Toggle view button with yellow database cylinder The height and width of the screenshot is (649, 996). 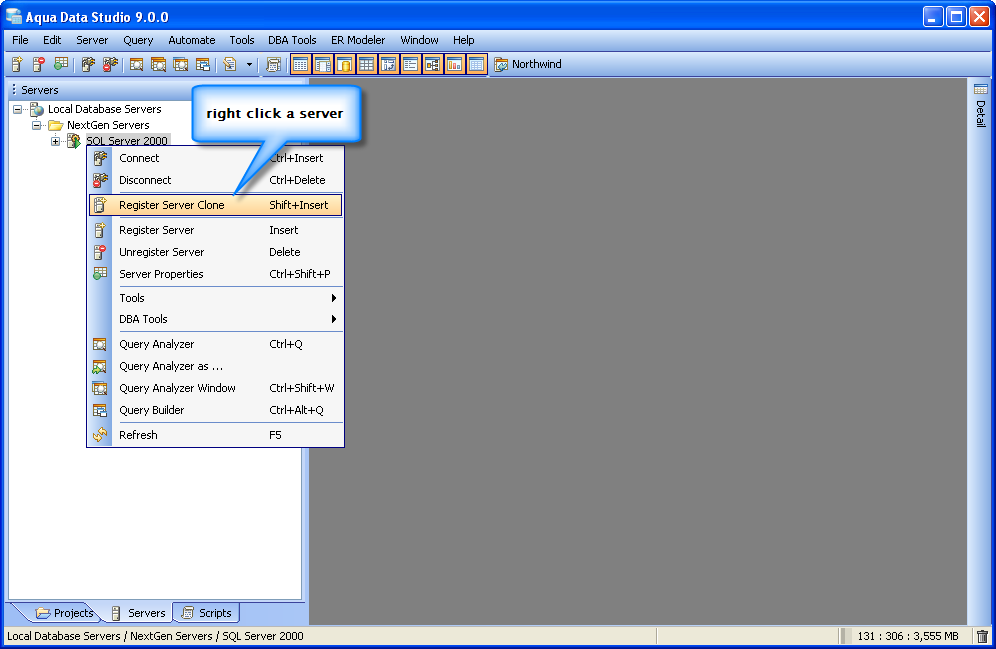[x=345, y=64]
